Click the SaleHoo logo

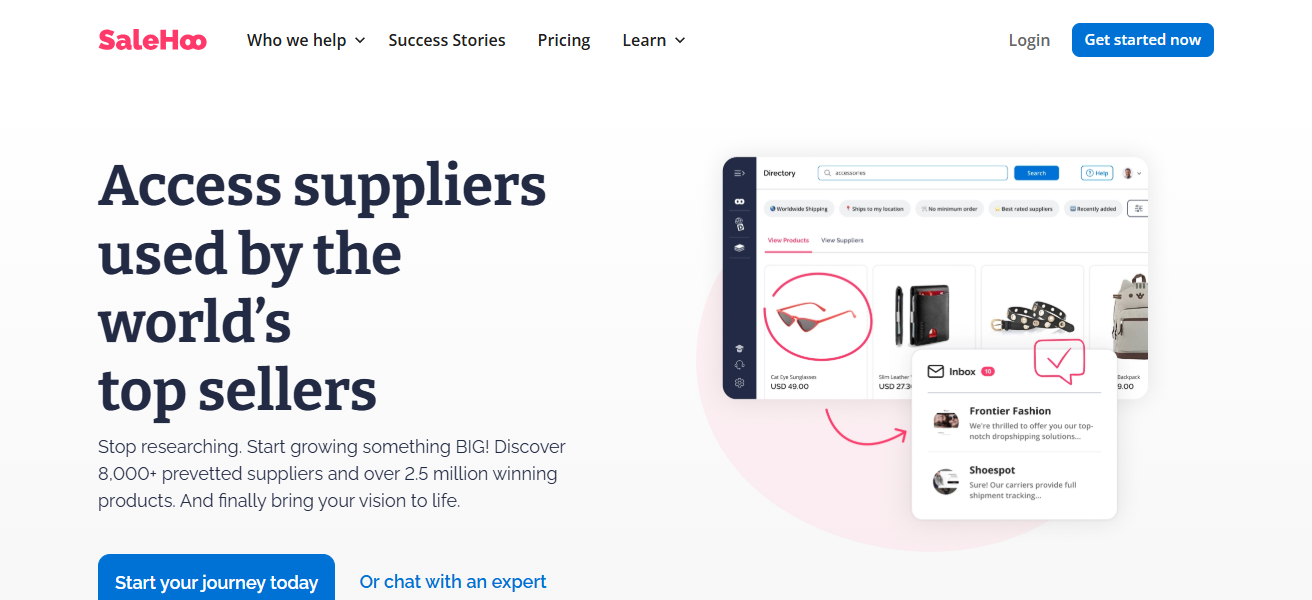tap(152, 40)
